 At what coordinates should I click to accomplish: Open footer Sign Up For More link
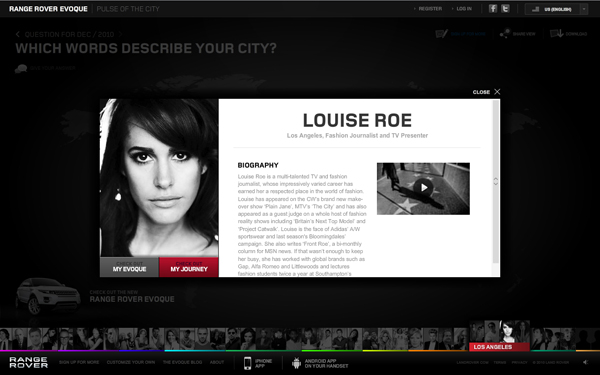tap(79, 362)
